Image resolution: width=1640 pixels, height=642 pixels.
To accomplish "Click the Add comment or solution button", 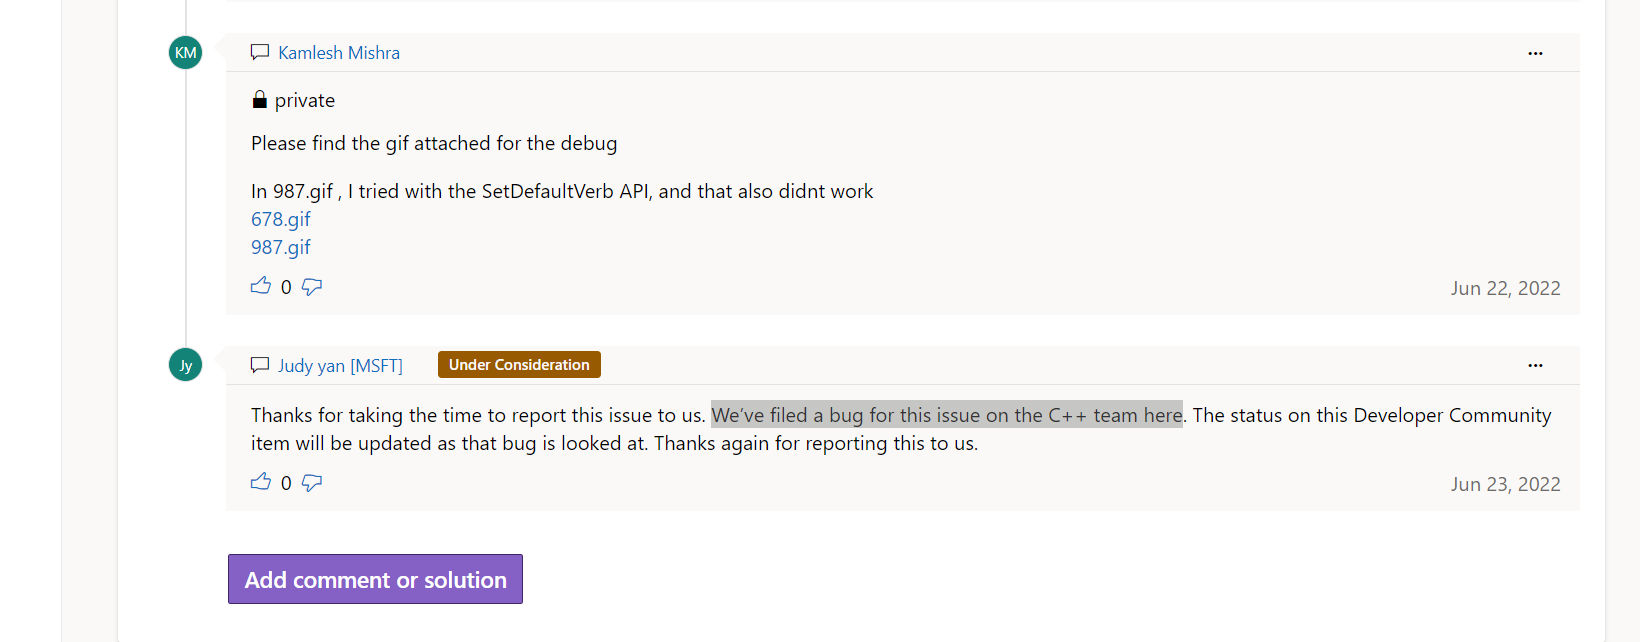I will point(375,579).
